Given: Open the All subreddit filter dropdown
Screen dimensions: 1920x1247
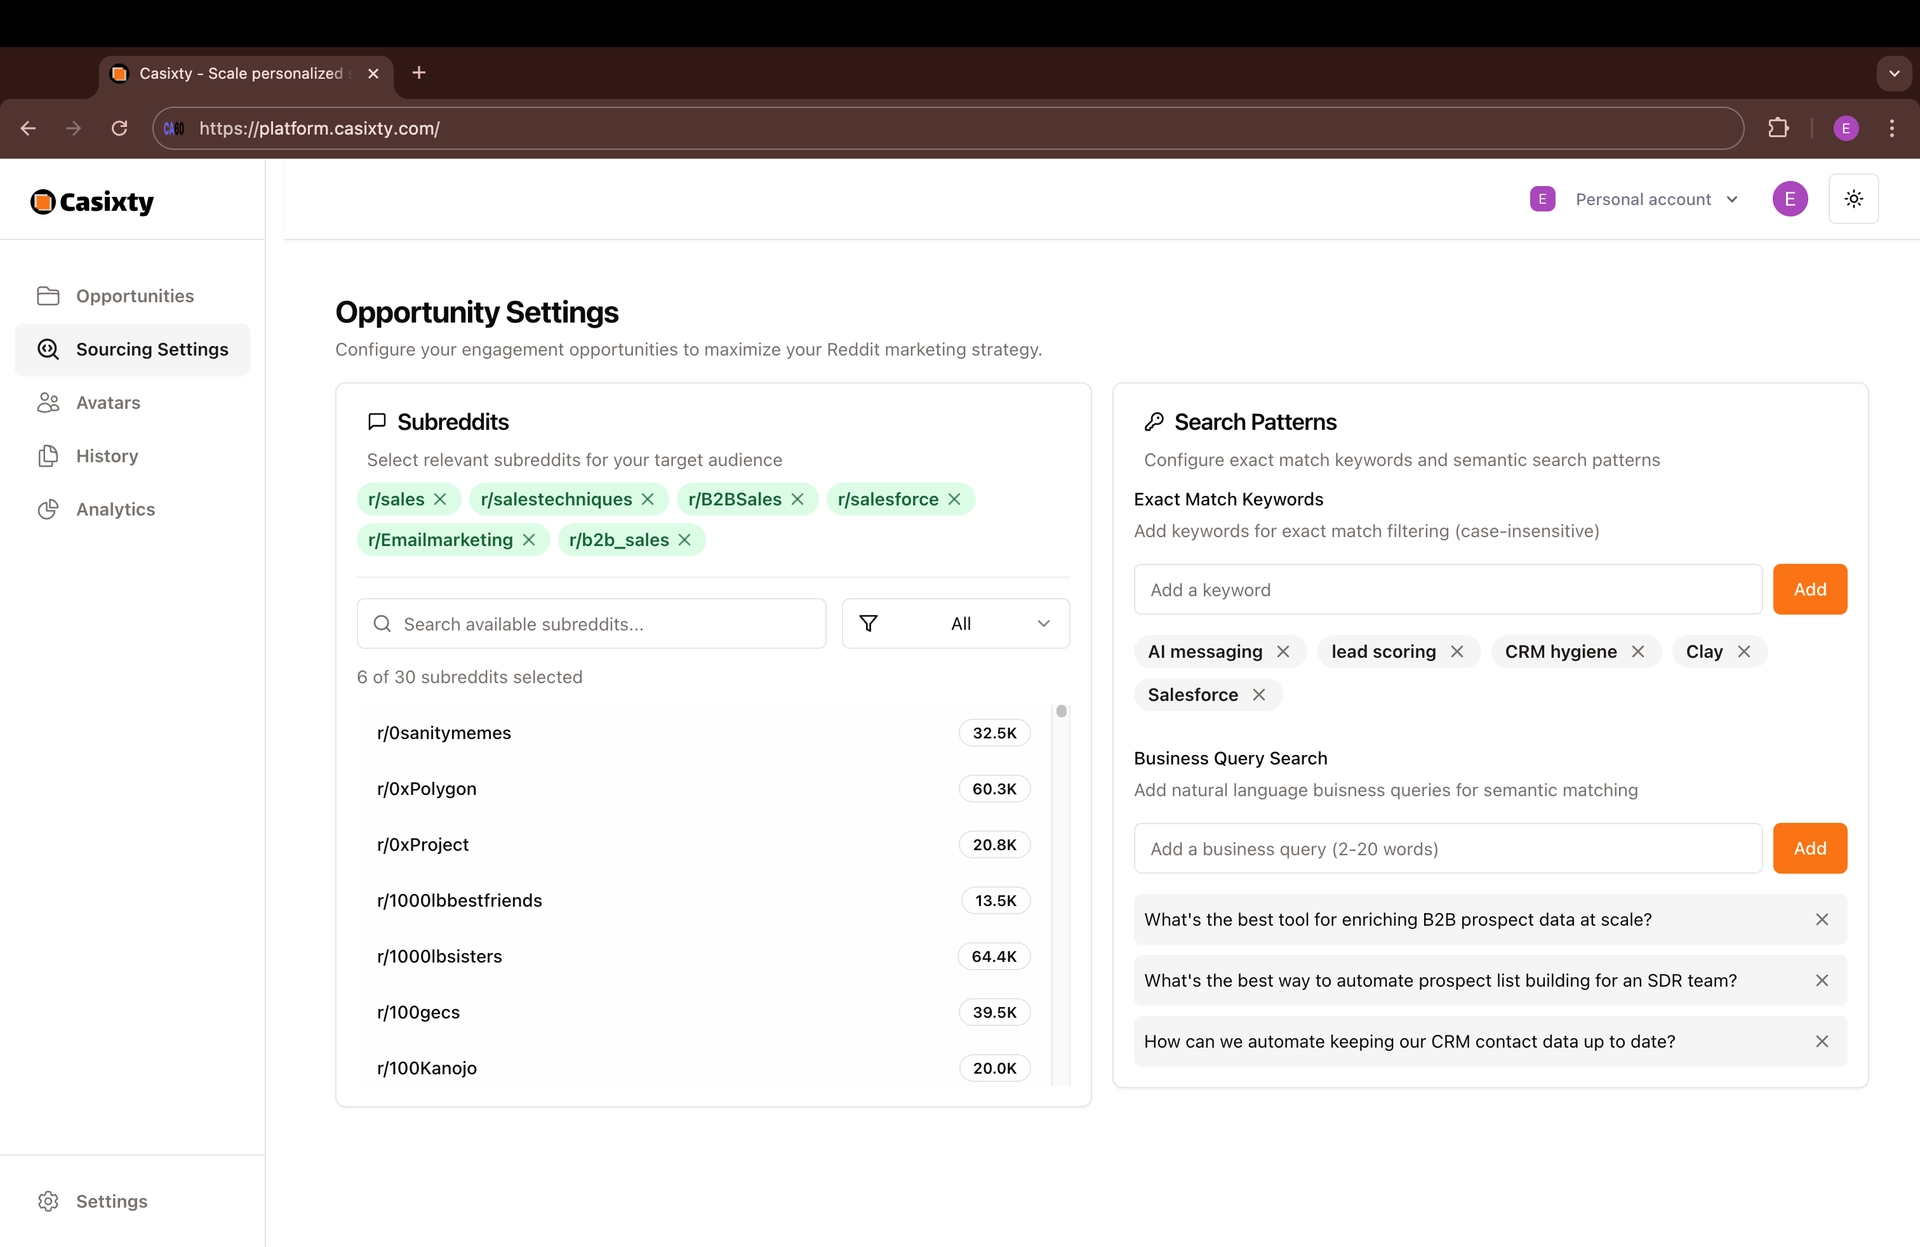Looking at the screenshot, I should tap(956, 624).
